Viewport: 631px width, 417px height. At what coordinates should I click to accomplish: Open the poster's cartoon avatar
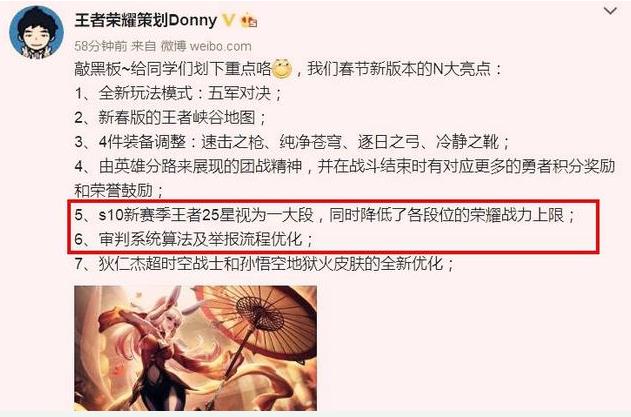click(x=36, y=33)
